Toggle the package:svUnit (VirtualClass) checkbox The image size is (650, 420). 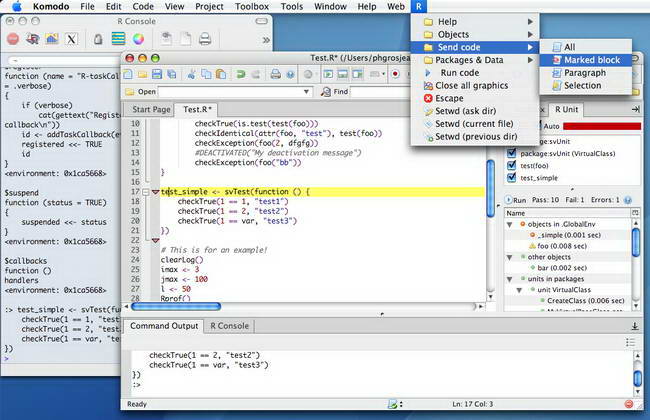click(x=512, y=152)
